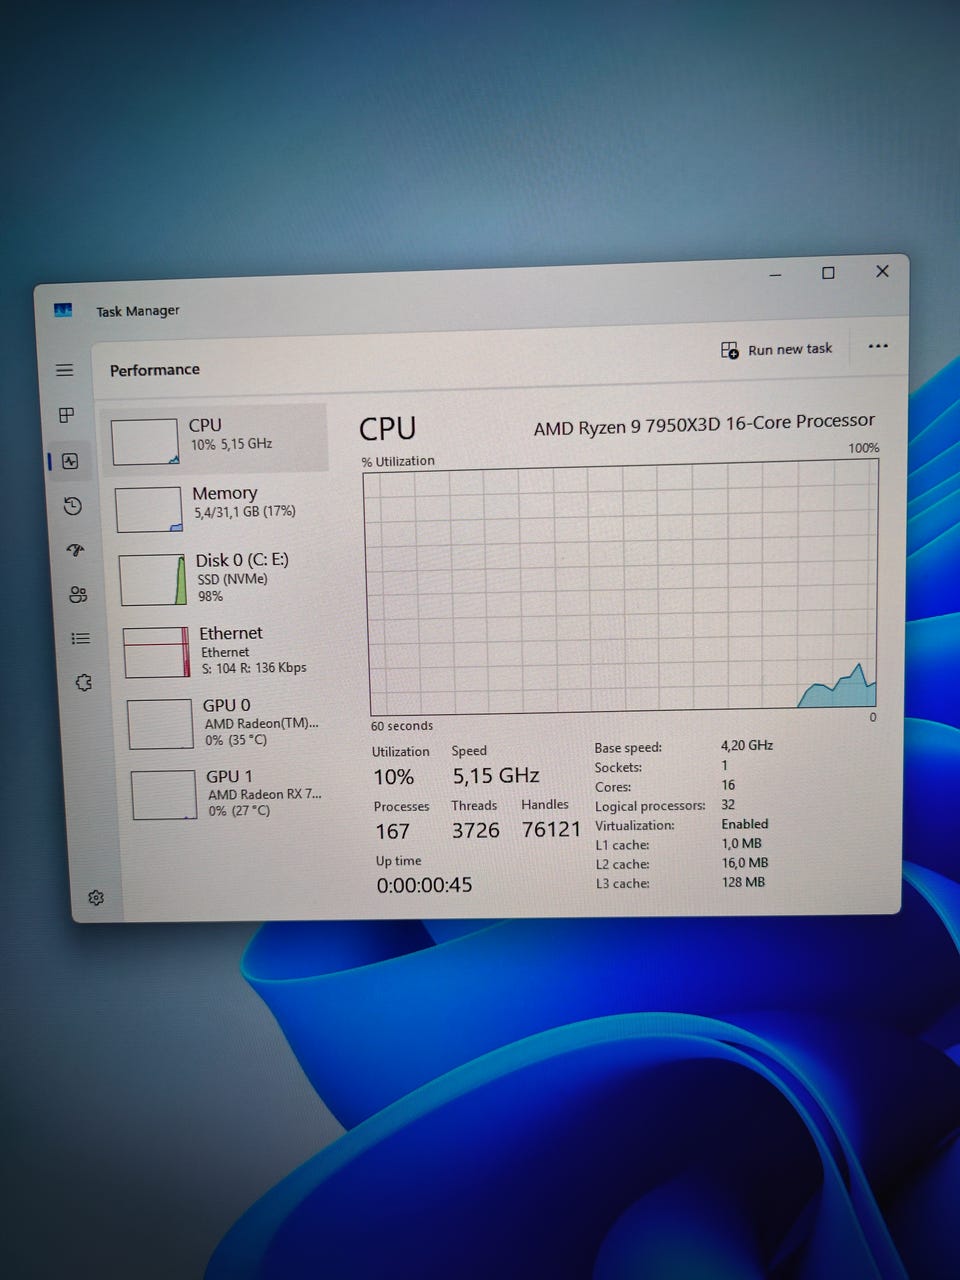Select the Performance page icon
Viewport: 960px width, 1280px height.
pyautogui.click(x=69, y=461)
